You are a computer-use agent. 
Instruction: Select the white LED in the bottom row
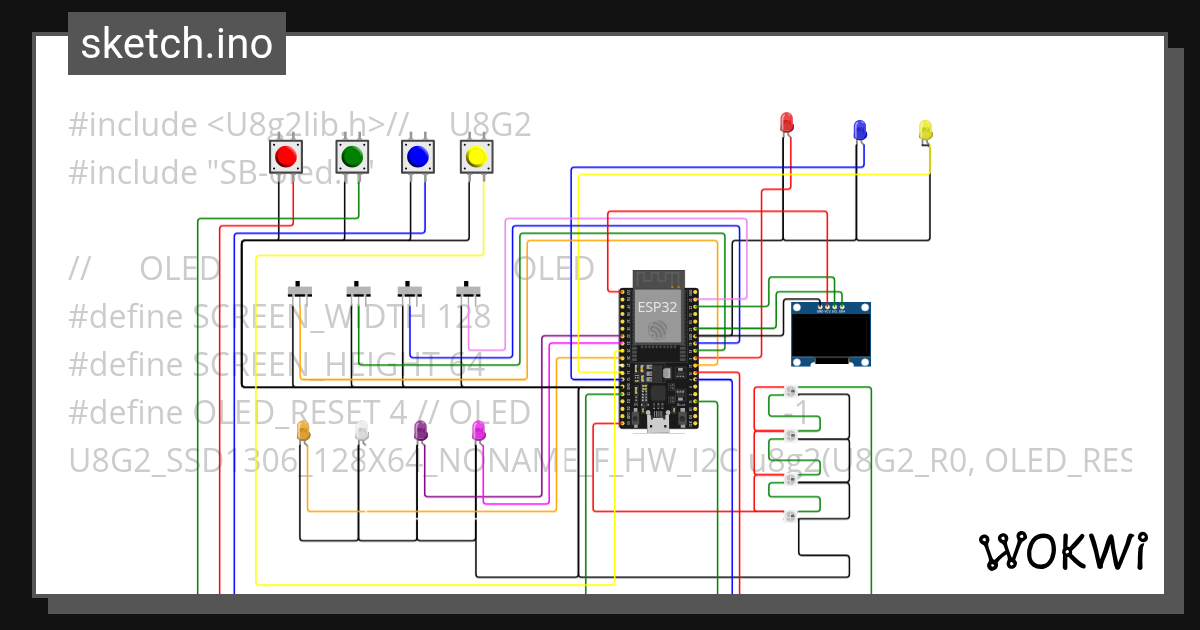coord(360,432)
